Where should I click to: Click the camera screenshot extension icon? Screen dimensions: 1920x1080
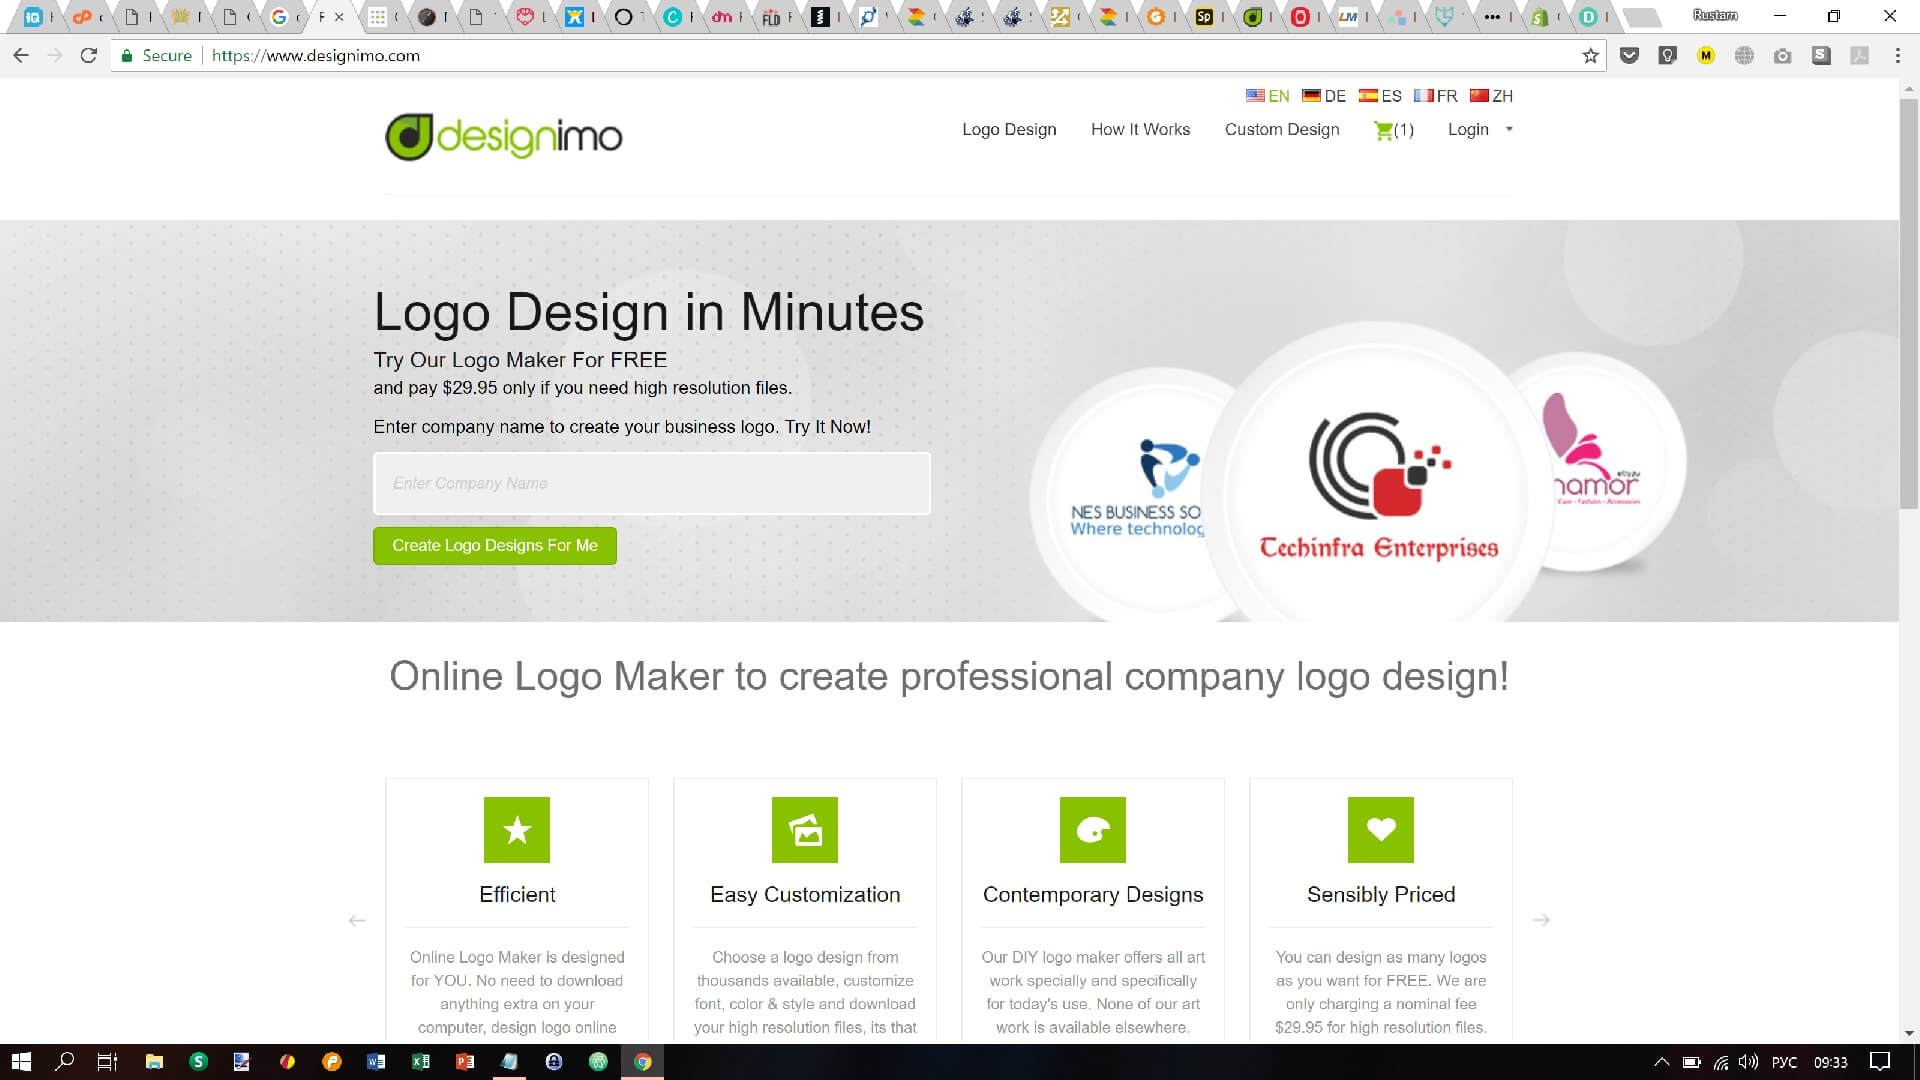[1783, 56]
